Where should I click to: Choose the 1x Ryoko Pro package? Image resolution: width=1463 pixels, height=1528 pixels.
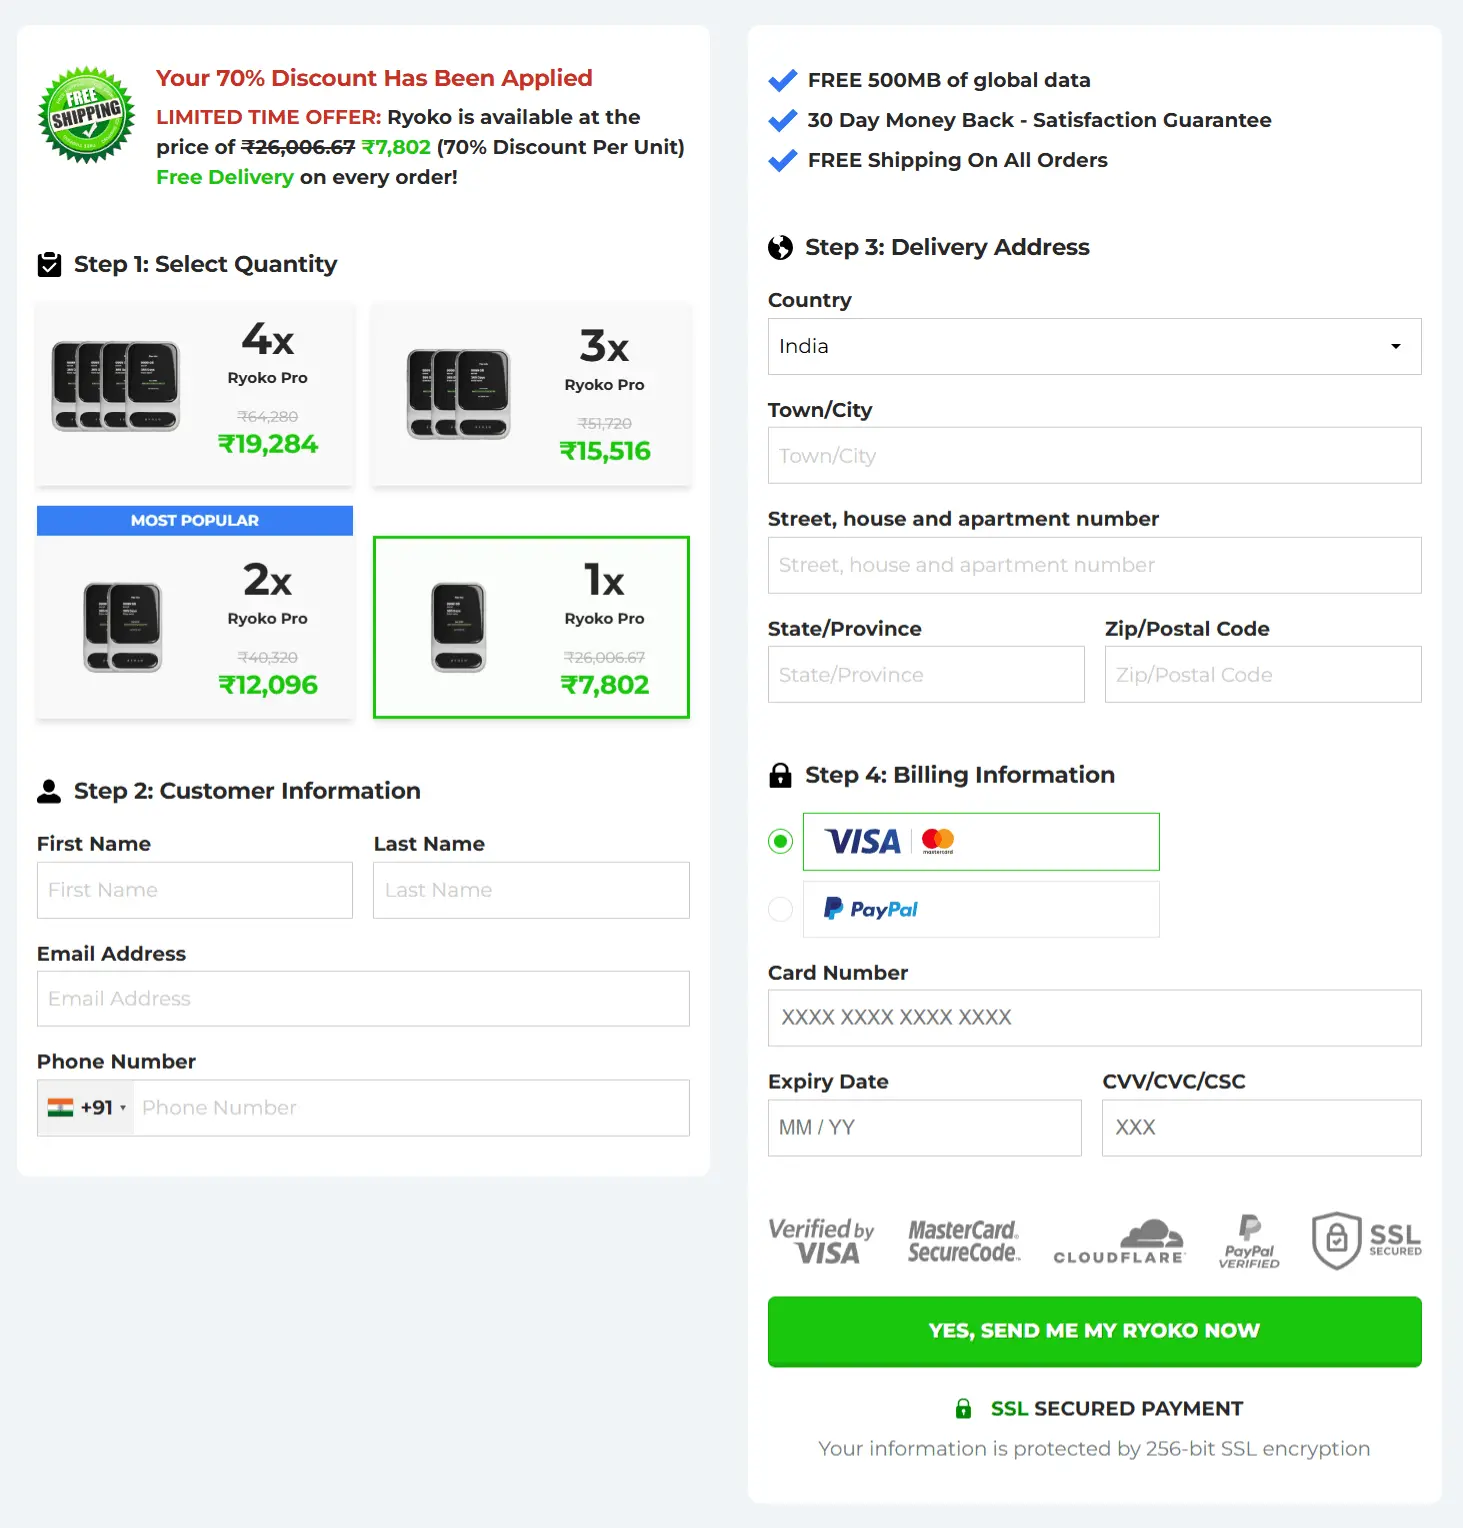click(531, 628)
